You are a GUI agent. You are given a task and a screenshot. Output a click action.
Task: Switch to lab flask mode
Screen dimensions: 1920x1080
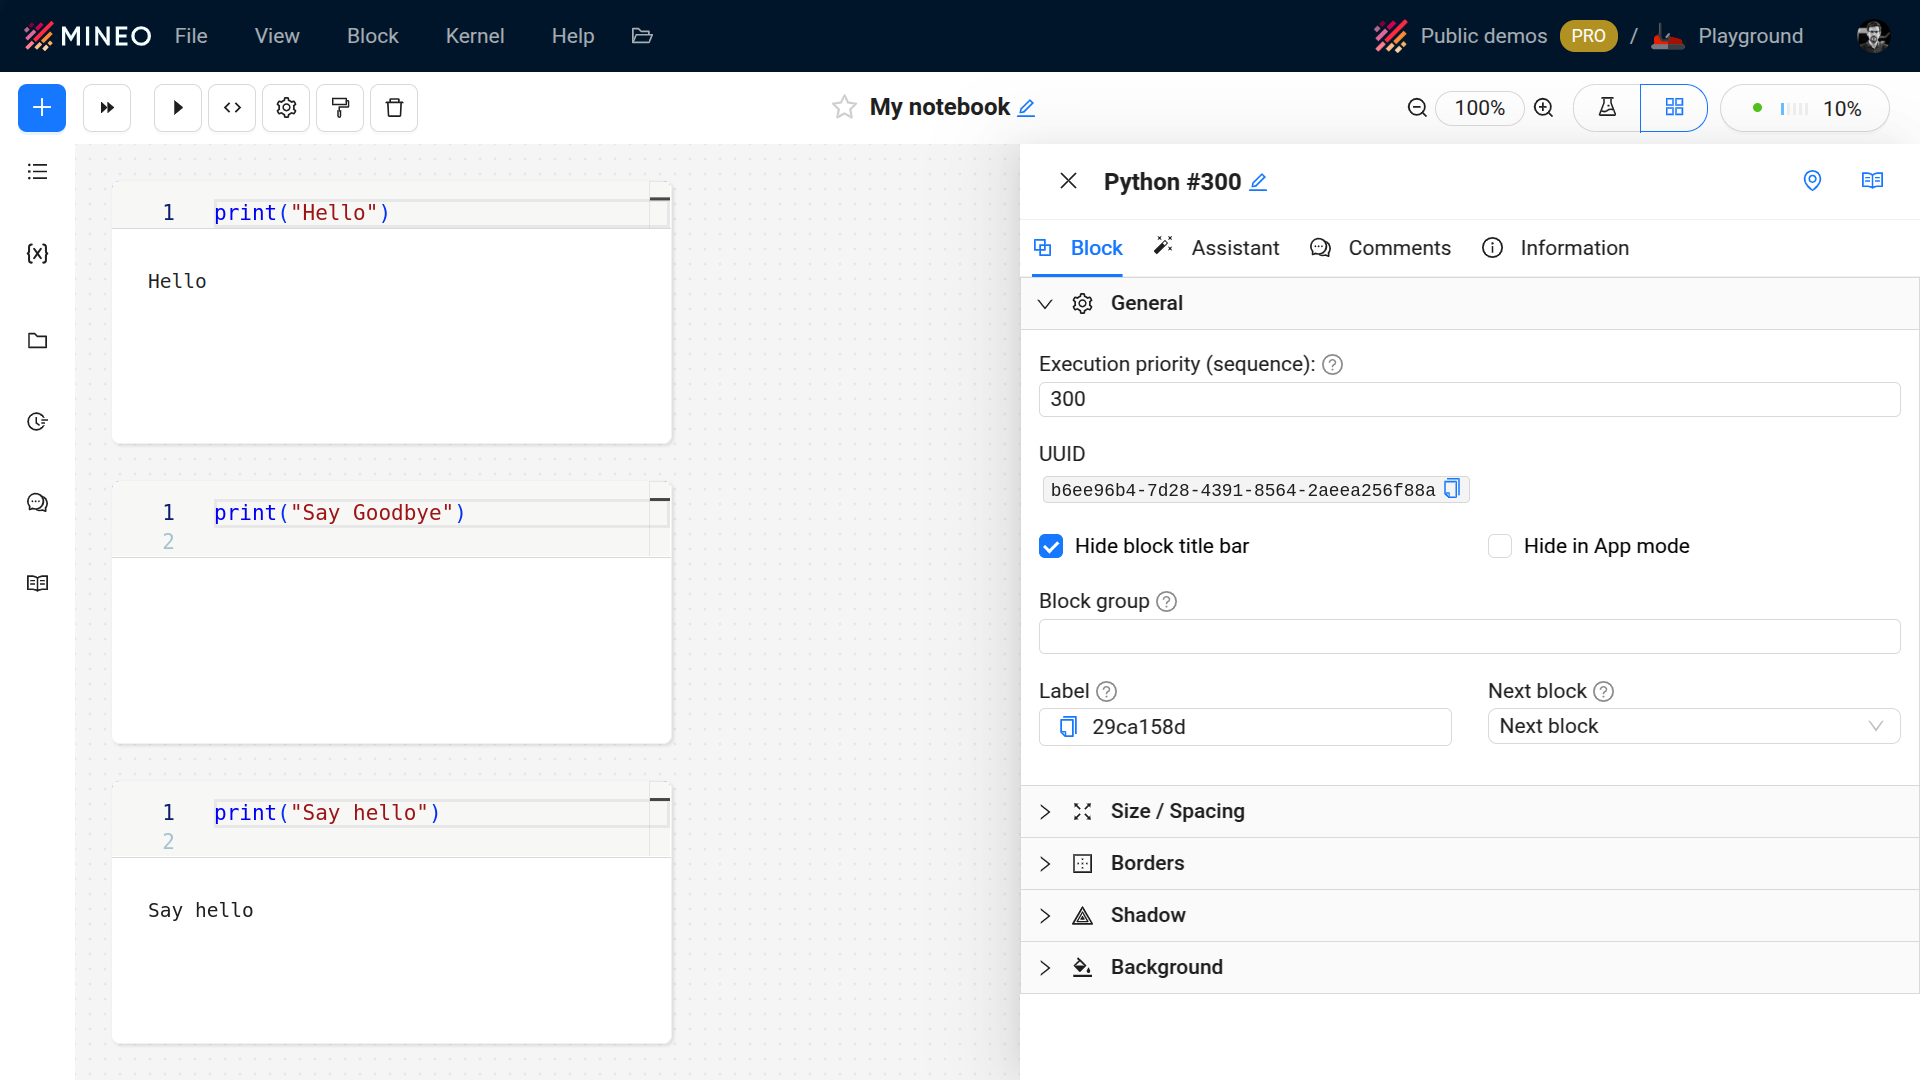(1607, 108)
